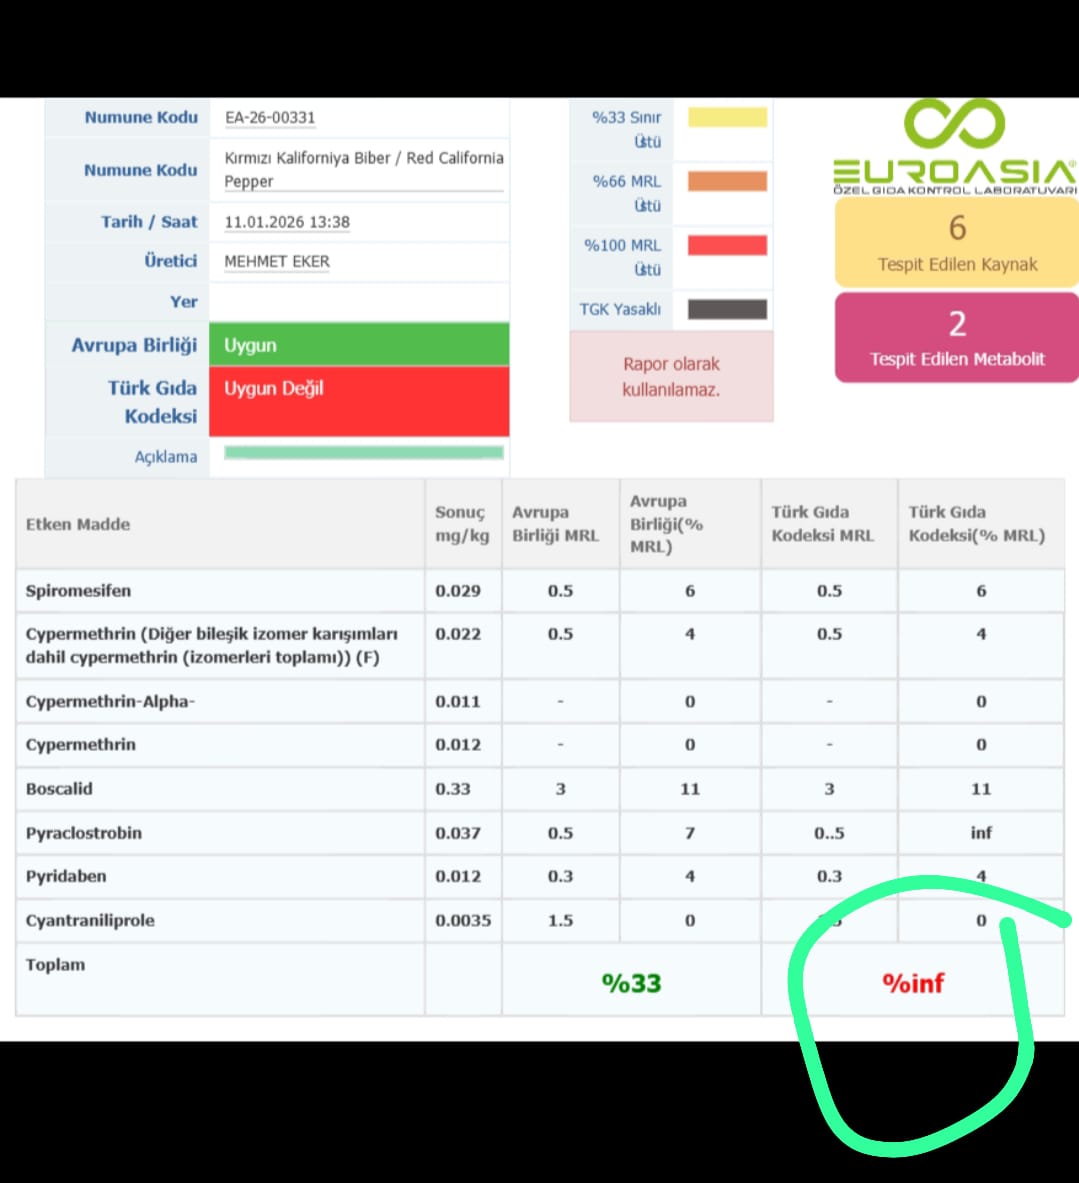
Task: Click the Red California Pepper sample name field
Action: (362, 169)
